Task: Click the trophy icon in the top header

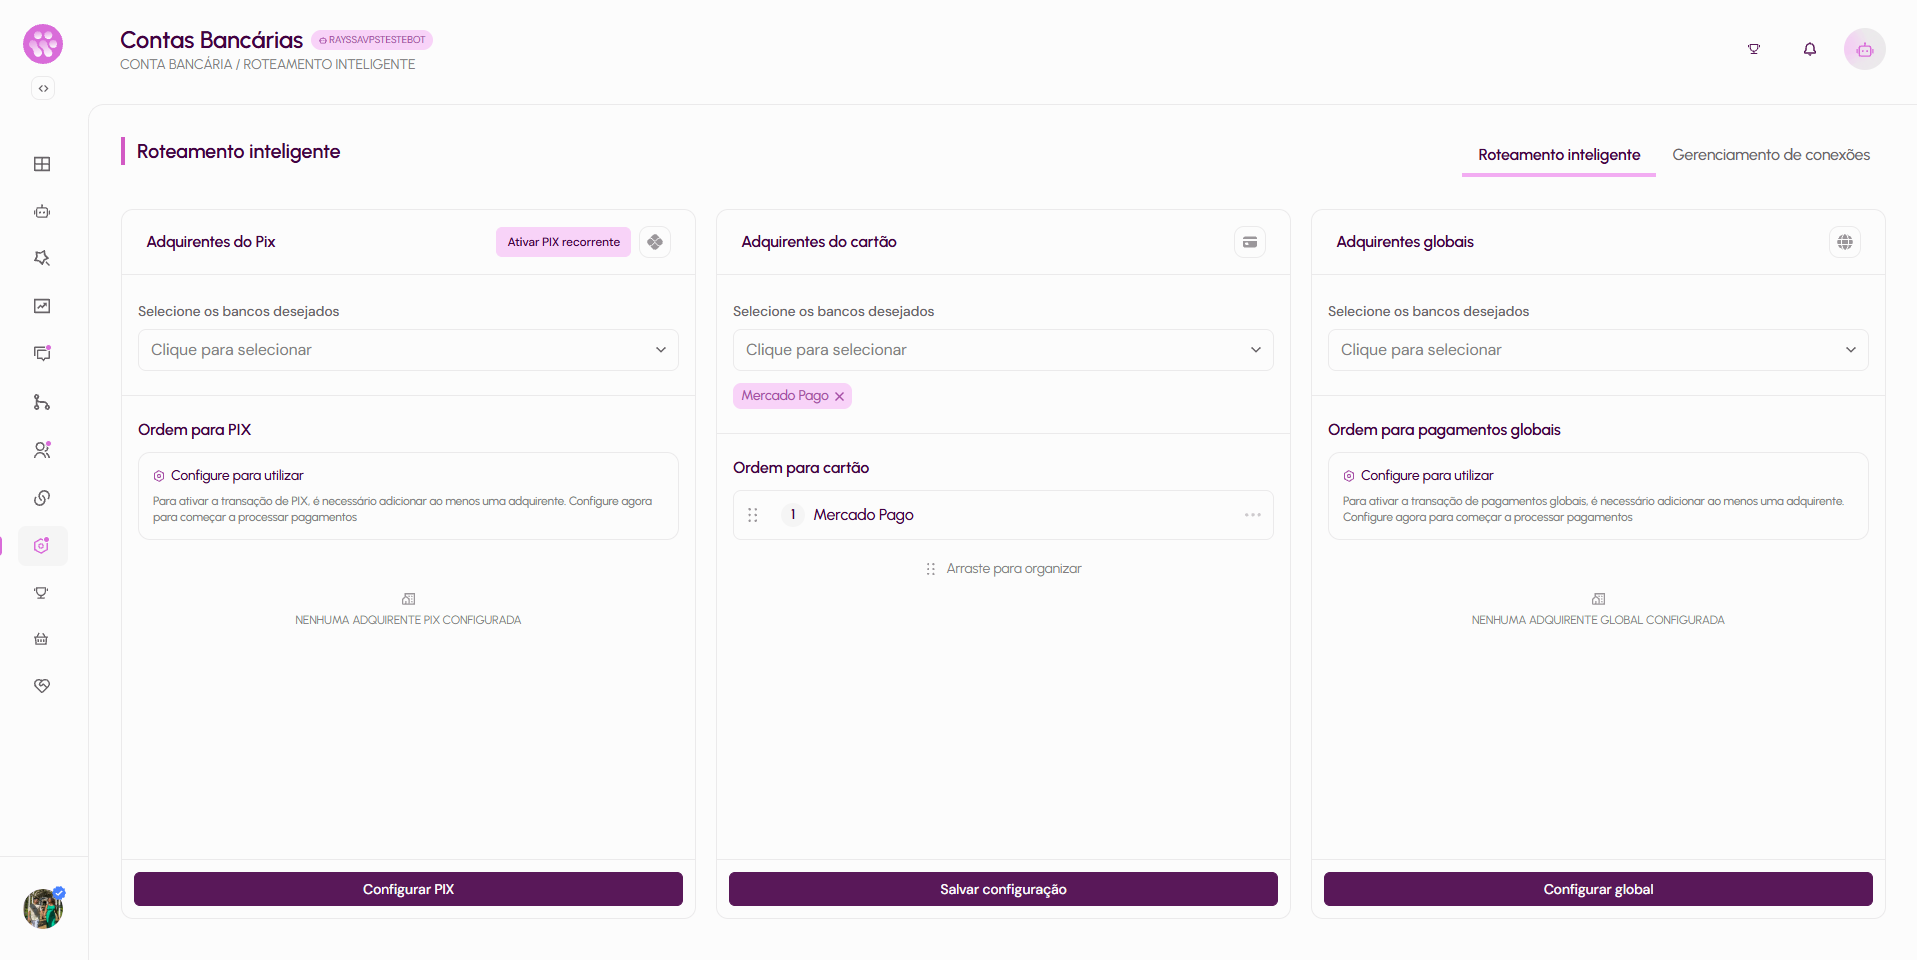Action: (x=1753, y=49)
